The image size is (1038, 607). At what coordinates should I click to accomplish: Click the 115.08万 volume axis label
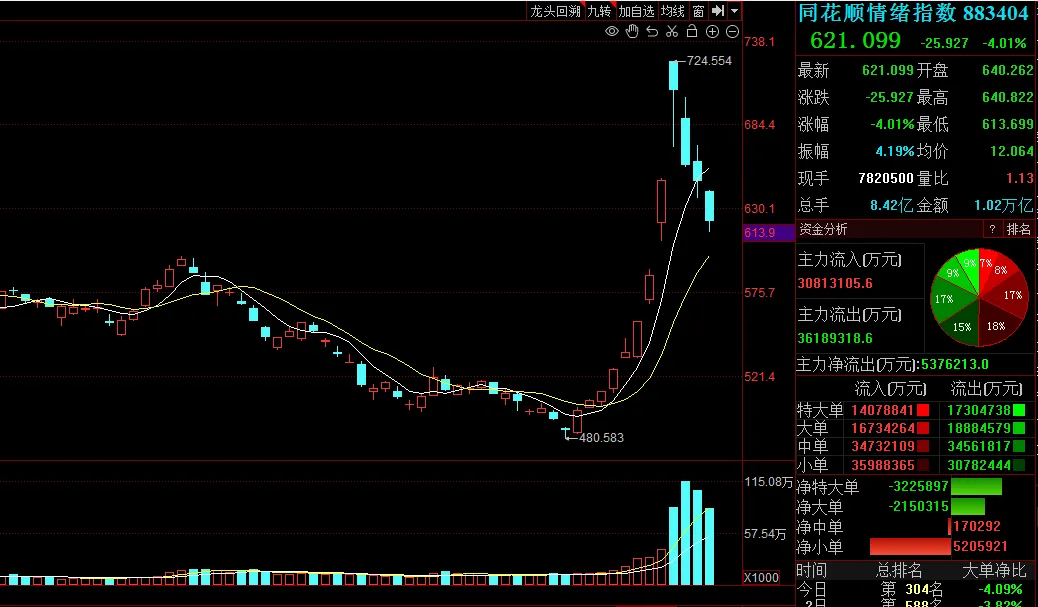[769, 482]
